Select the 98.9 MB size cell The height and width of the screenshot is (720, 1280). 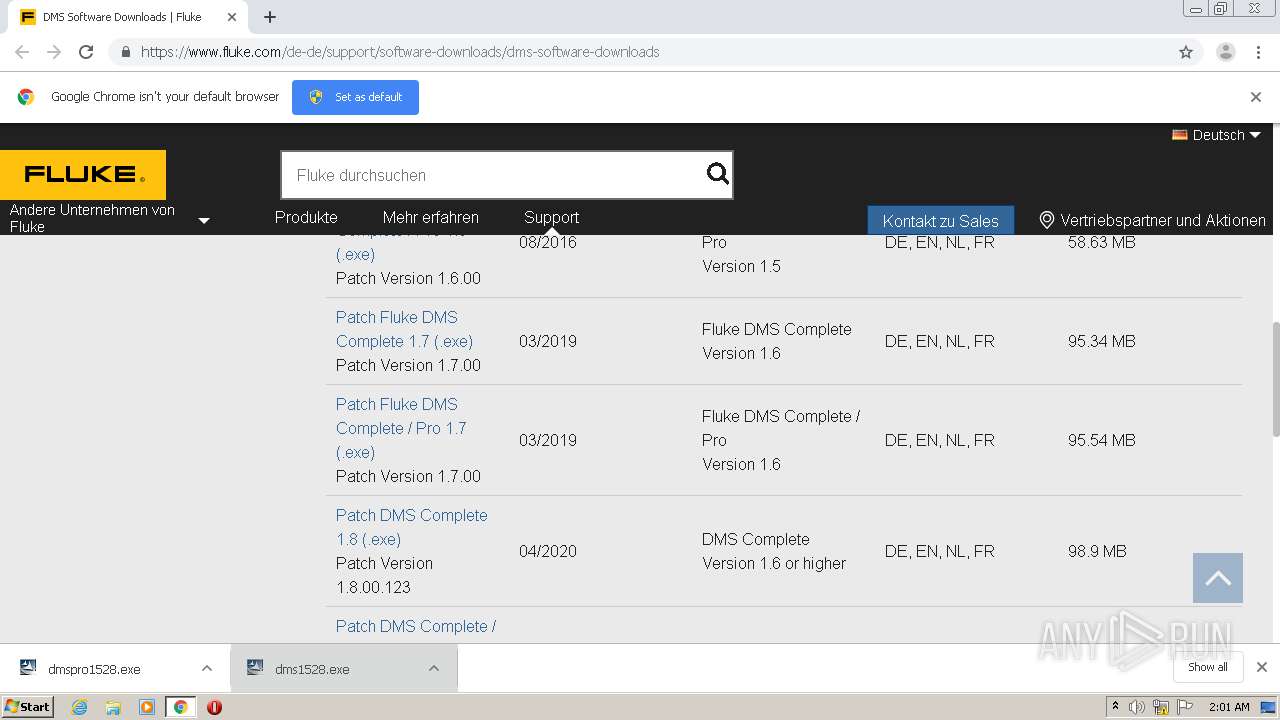[1097, 551]
